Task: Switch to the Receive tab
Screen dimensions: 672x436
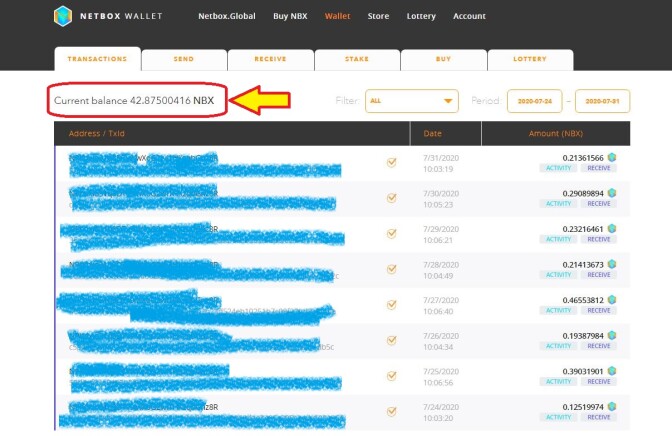Action: (x=270, y=60)
